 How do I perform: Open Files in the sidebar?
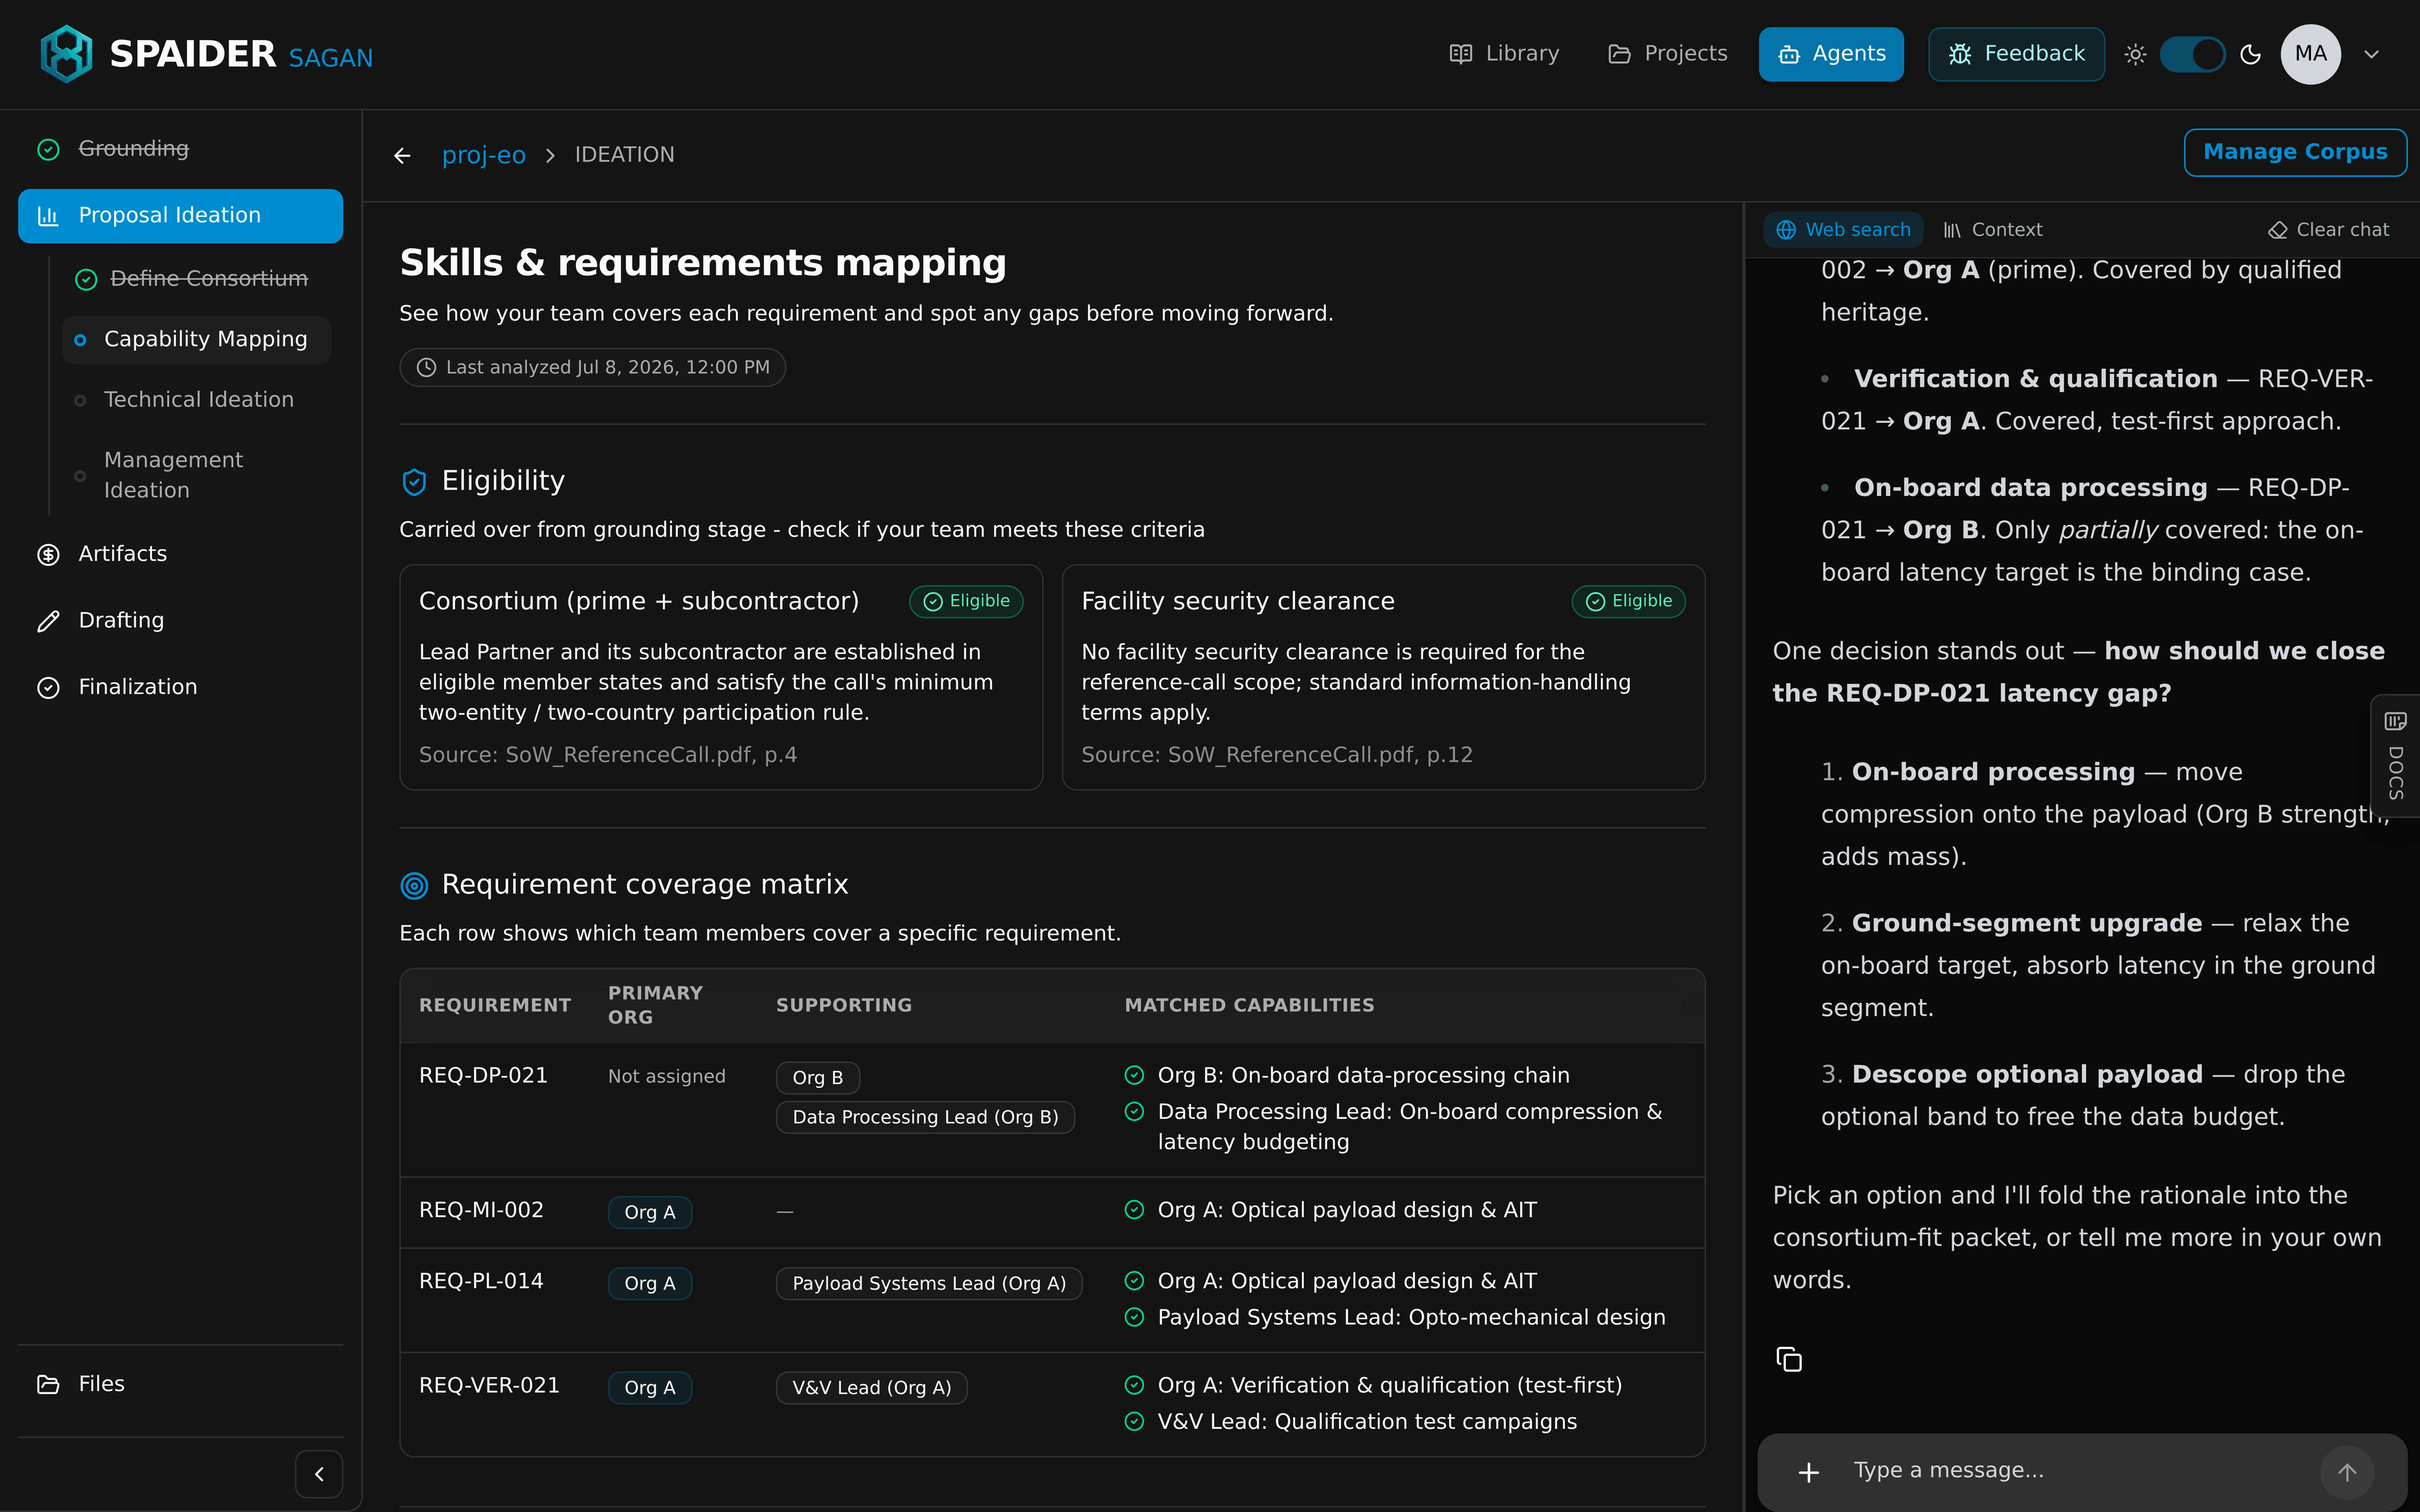click(180, 1384)
